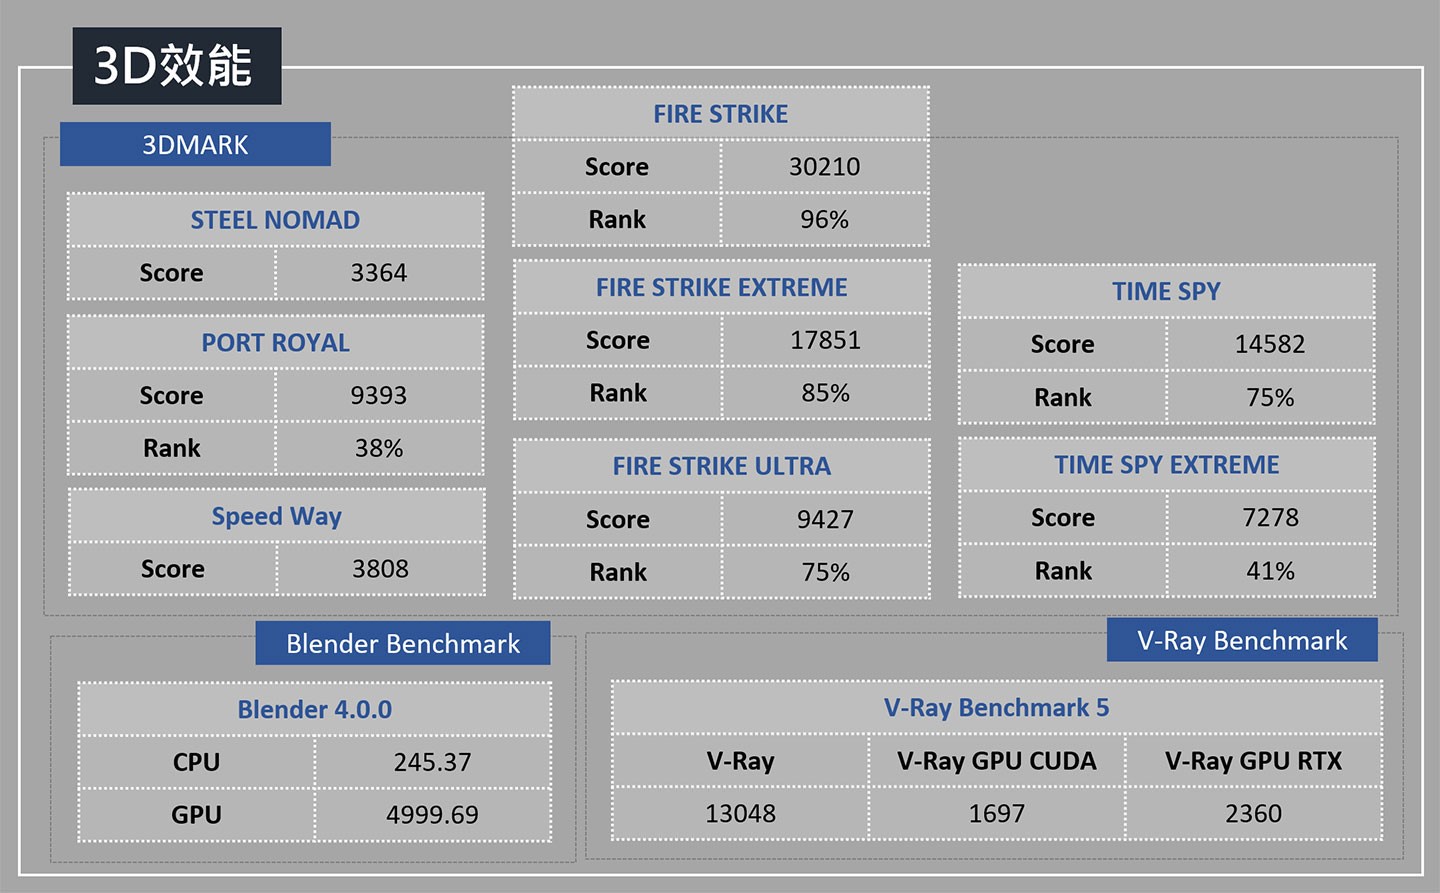Image resolution: width=1440 pixels, height=893 pixels.
Task: Select Fire Strike Ultra score 9427
Action: [826, 519]
